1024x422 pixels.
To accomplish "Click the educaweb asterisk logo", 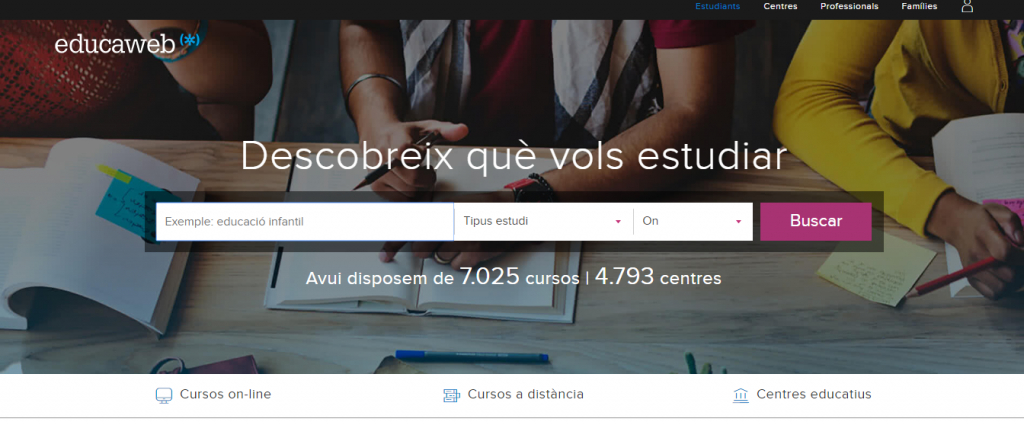I will point(189,41).
